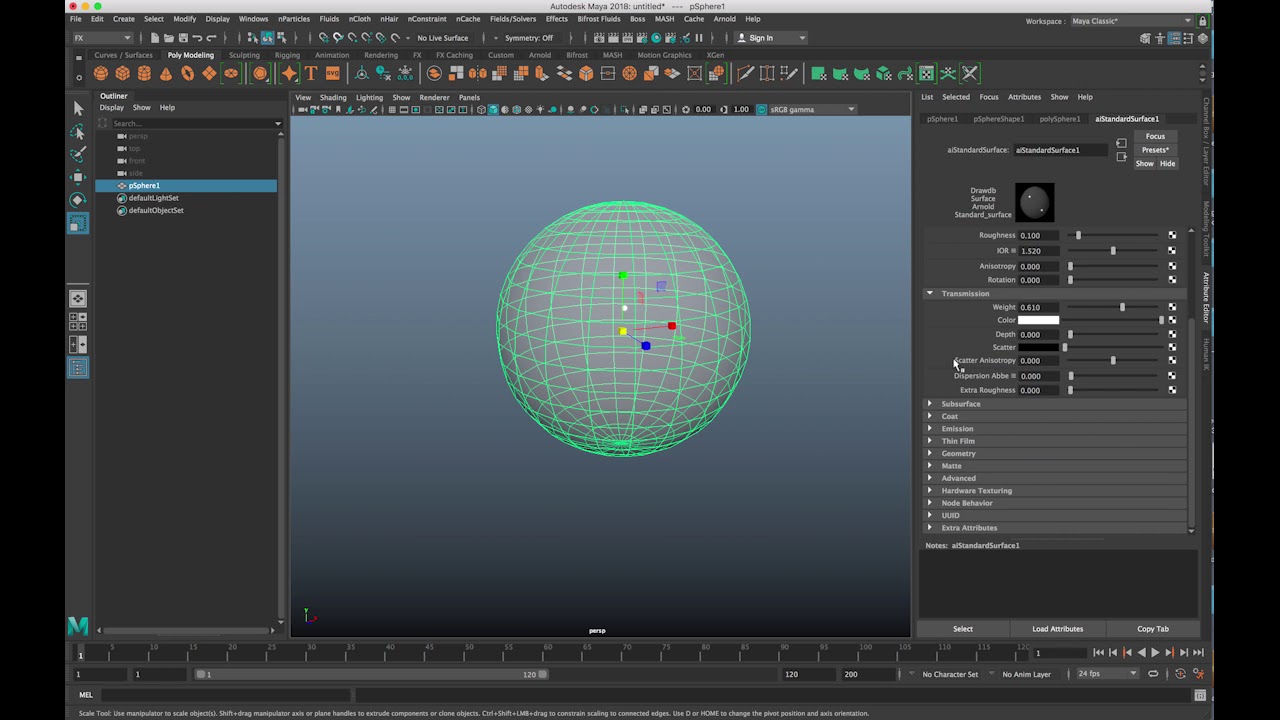Image resolution: width=1280 pixels, height=720 pixels.
Task: Create a polygon cylinder from the shelf
Action: pos(144,73)
